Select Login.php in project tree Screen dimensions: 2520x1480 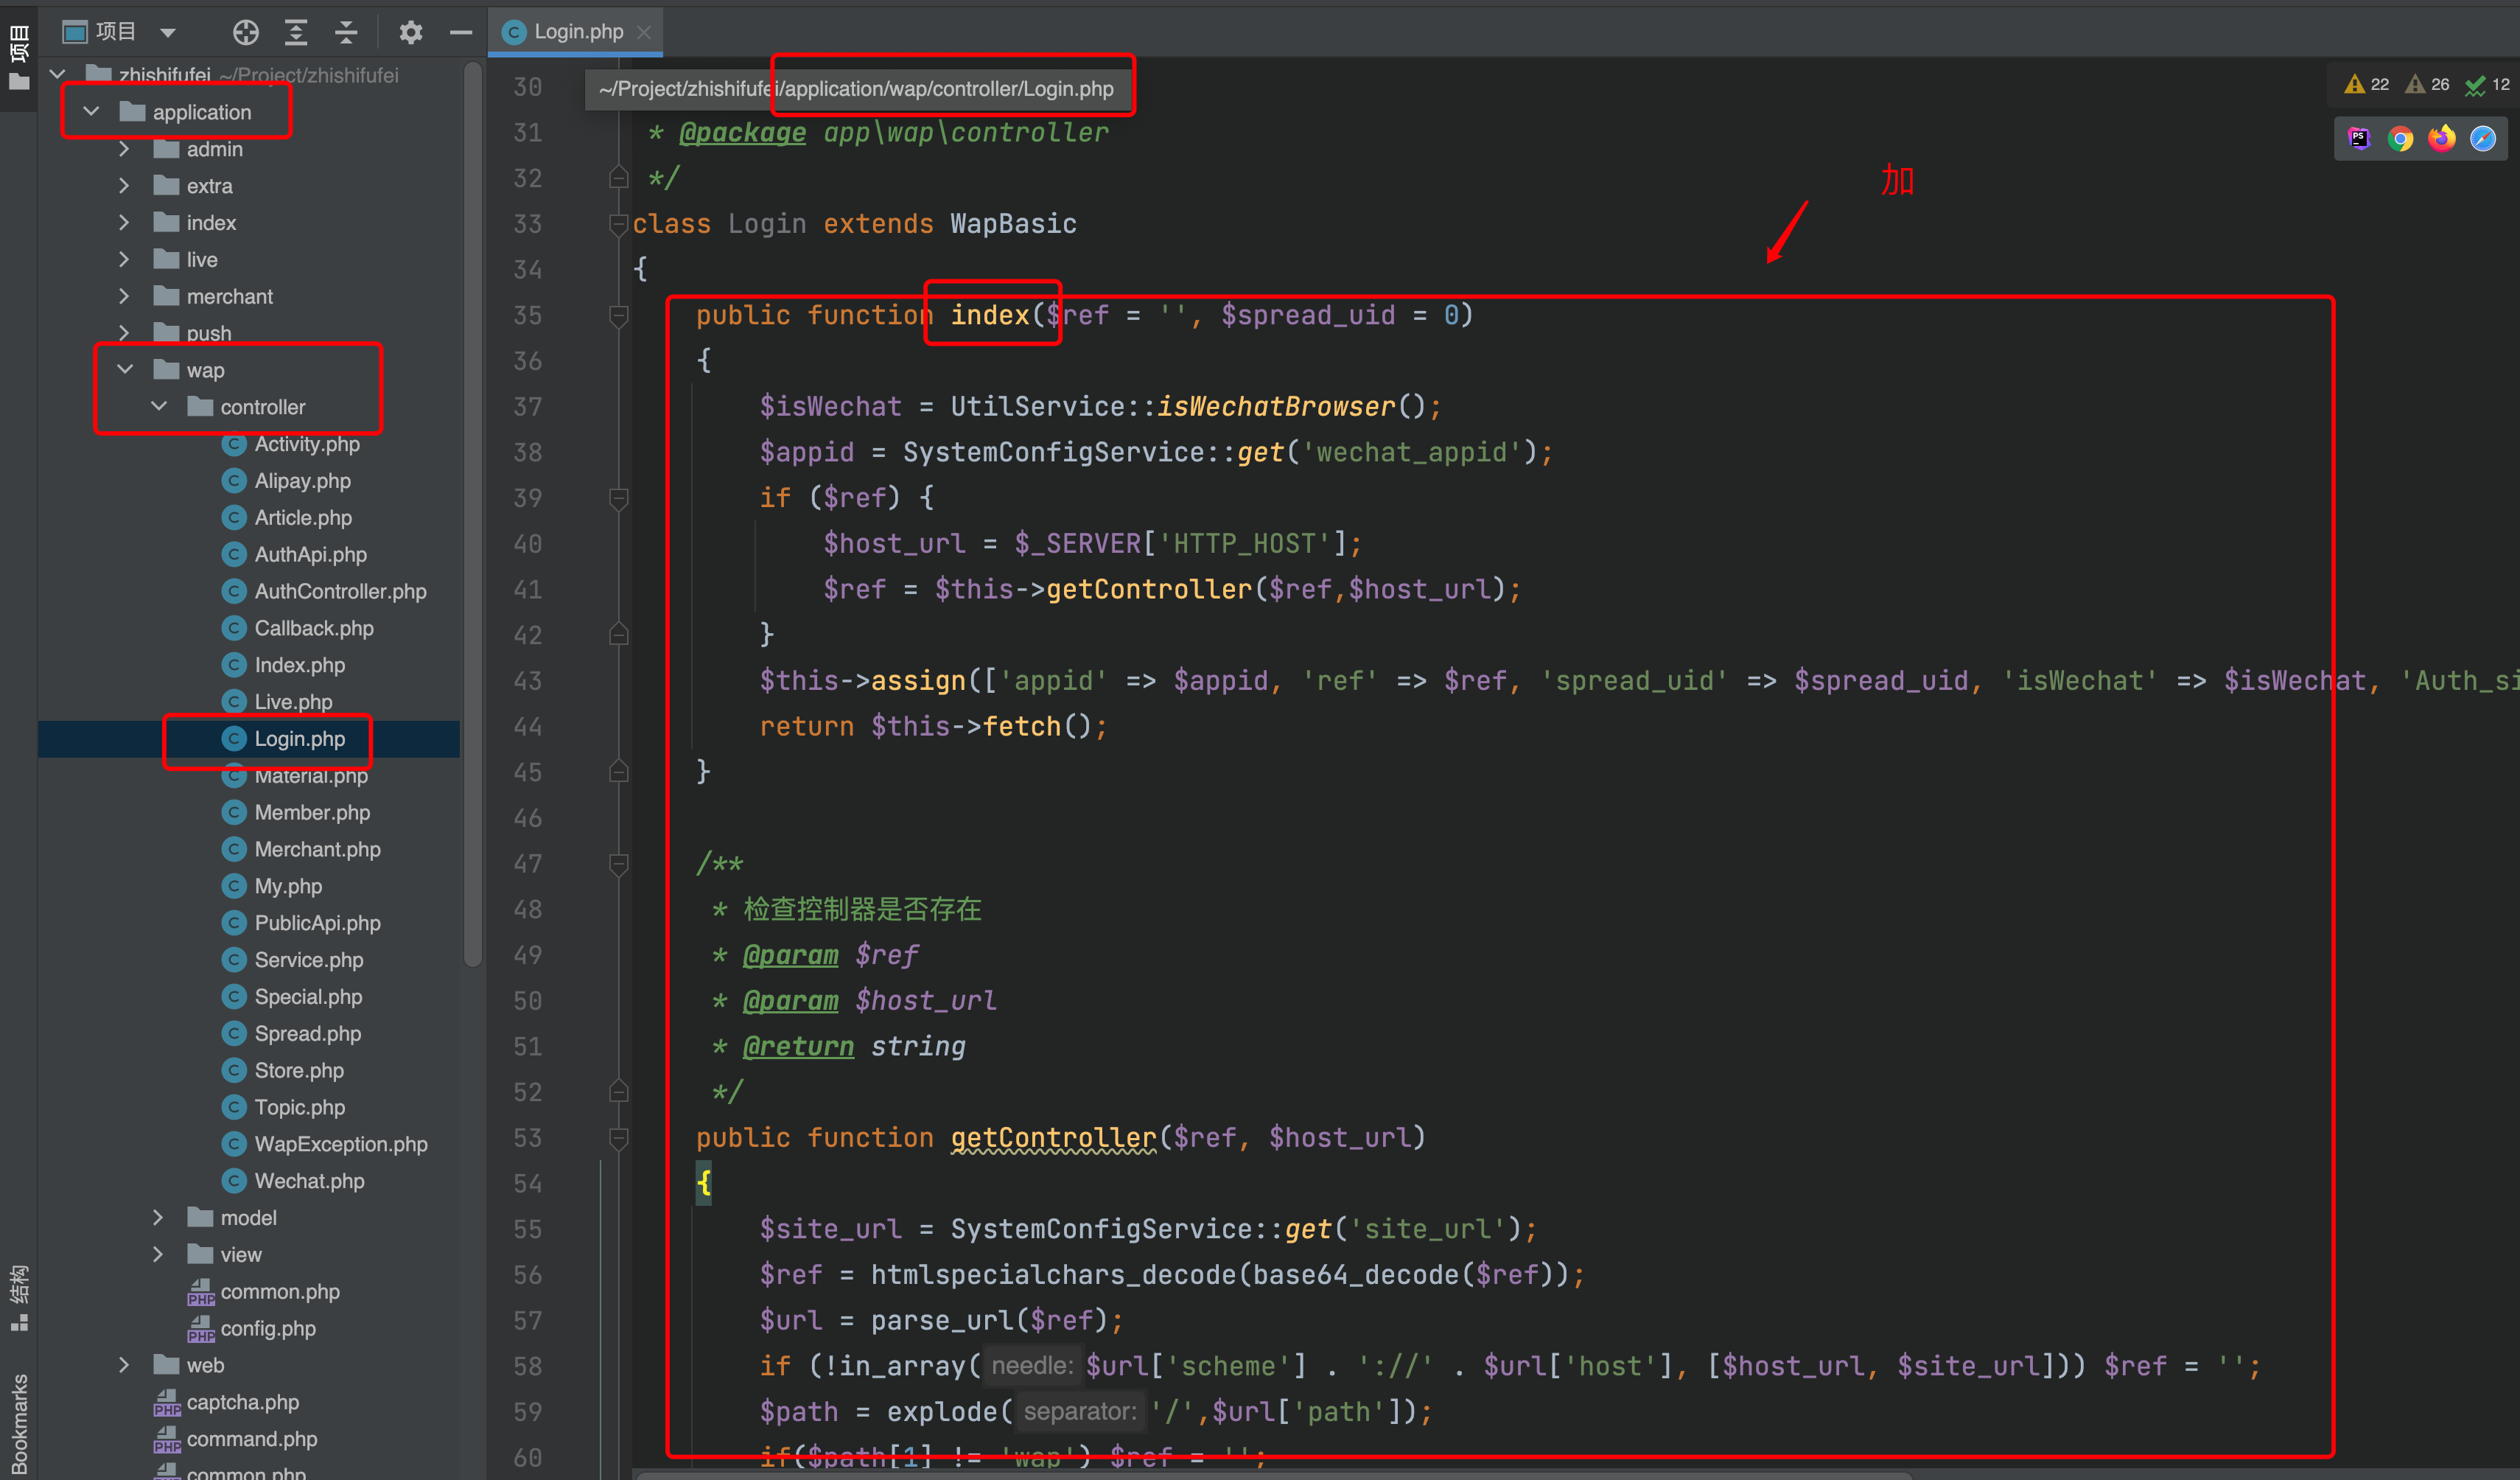283,739
